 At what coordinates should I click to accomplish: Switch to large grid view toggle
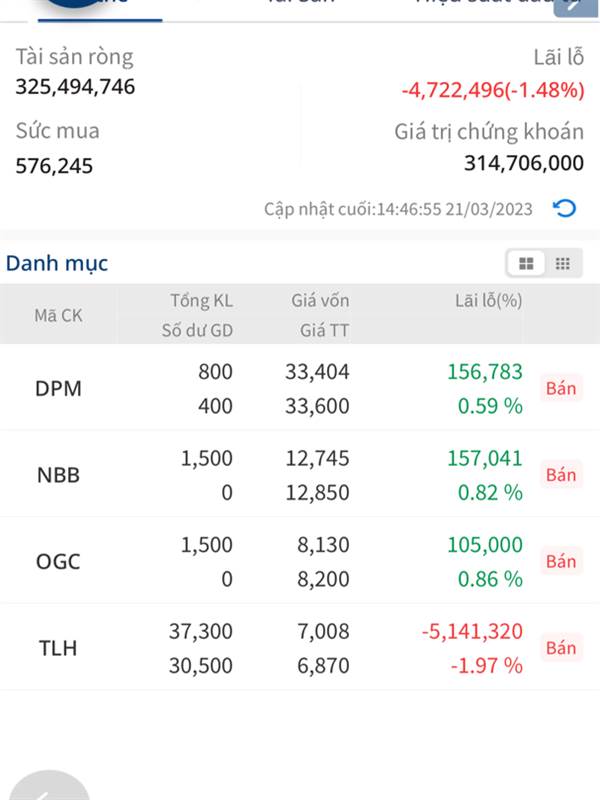(x=526, y=264)
